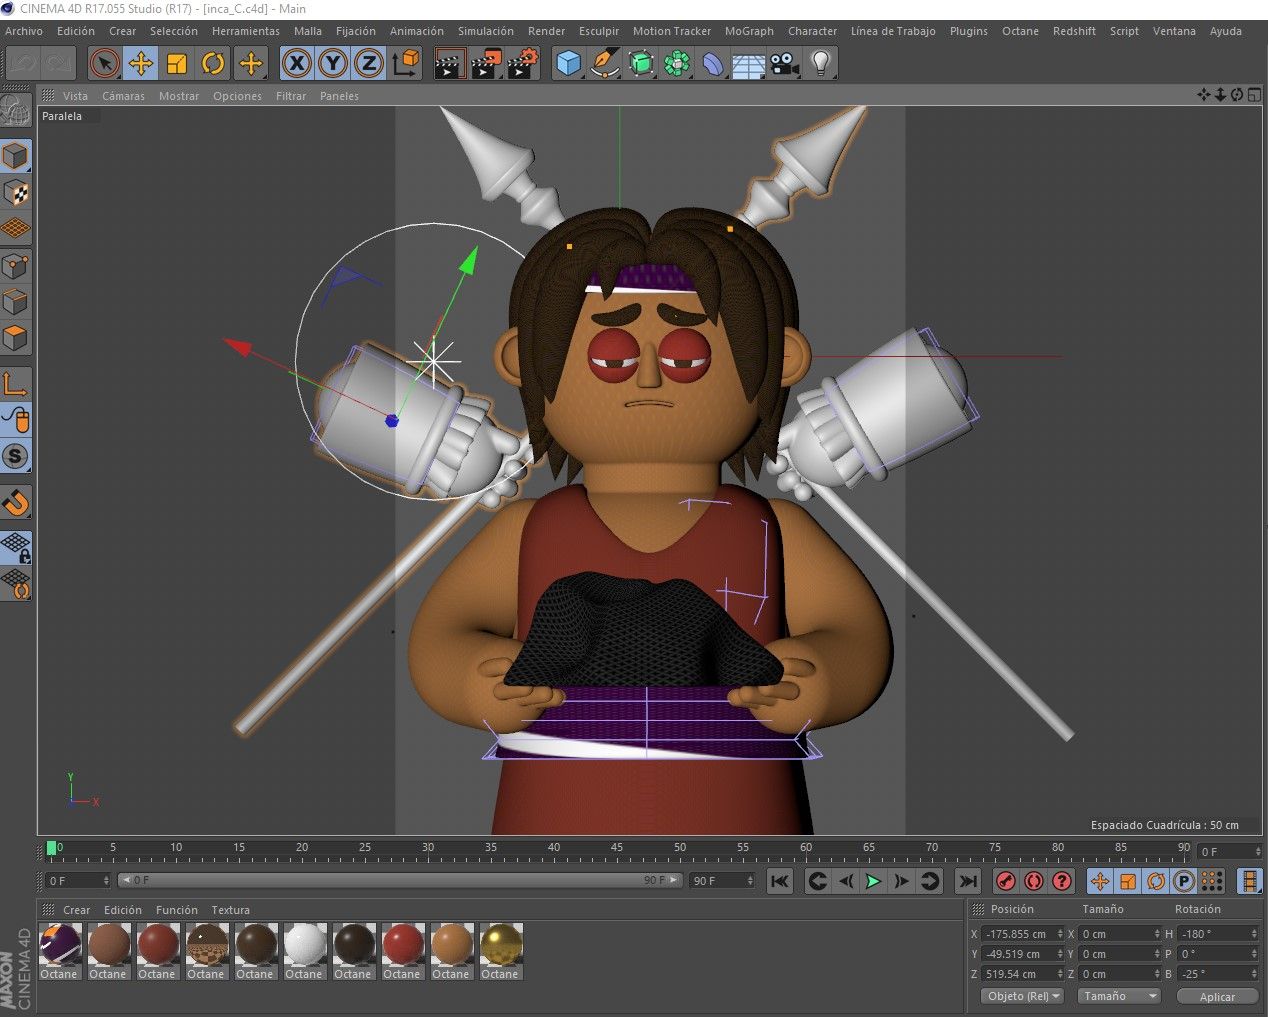This screenshot has width=1268, height=1017.
Task: Open the Octane menu
Action: tap(1020, 31)
